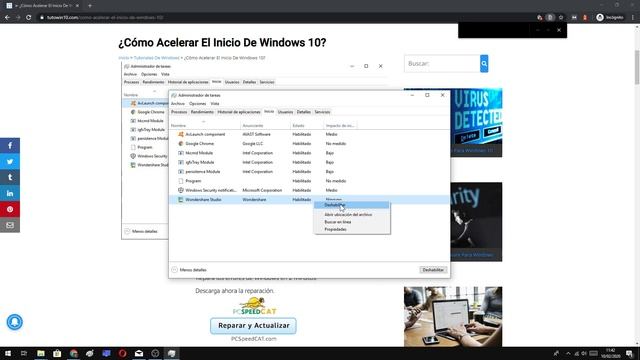This screenshot has width=640, height=360.
Task: Open the laptop meeting photo thumbnail
Action: tap(453, 317)
